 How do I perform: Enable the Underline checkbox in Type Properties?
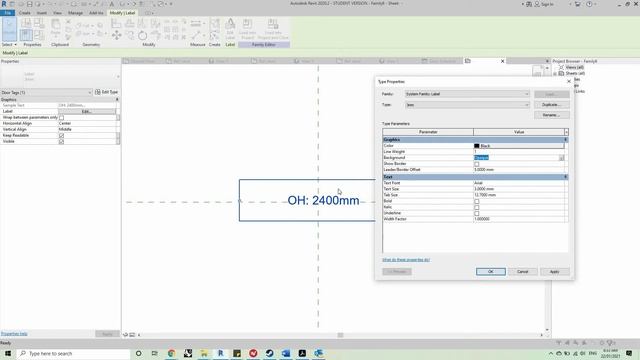coord(476,213)
